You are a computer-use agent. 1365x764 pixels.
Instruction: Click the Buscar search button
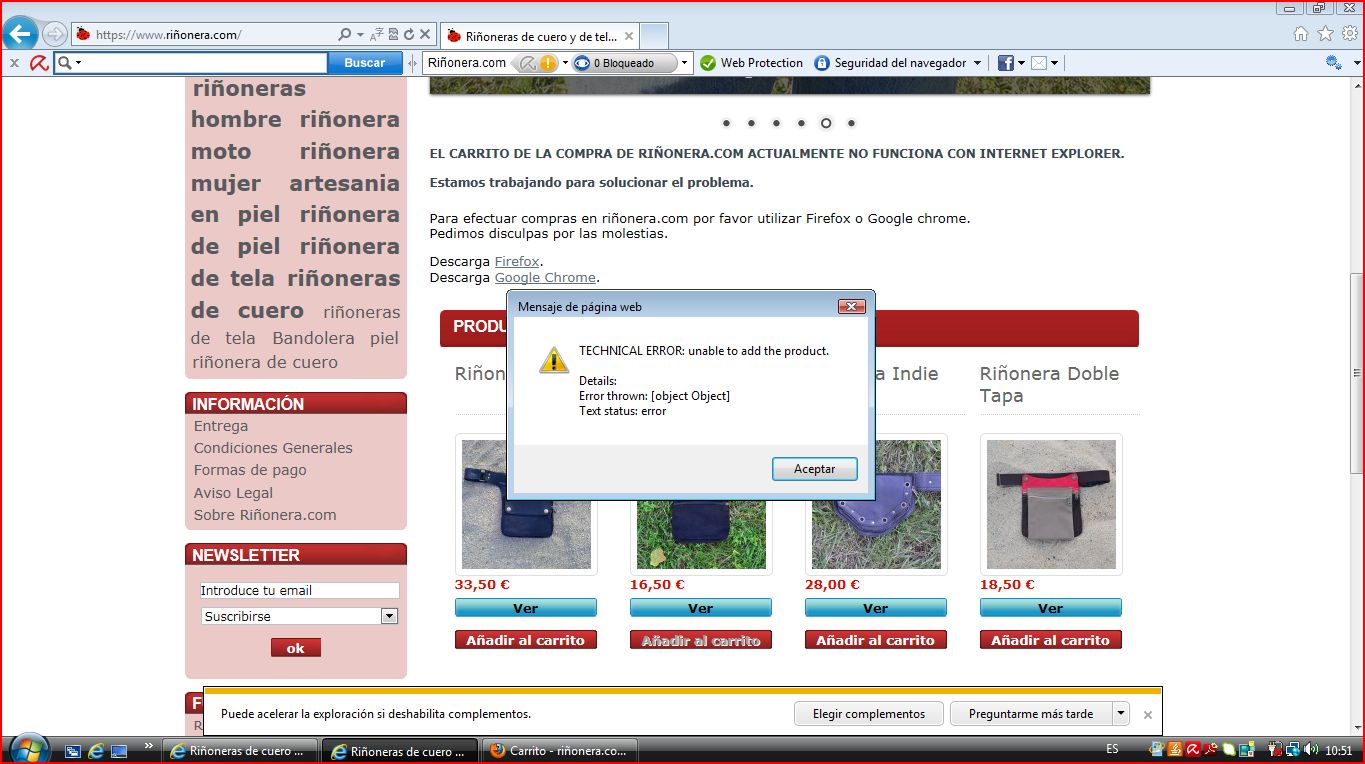pyautogui.click(x=365, y=63)
